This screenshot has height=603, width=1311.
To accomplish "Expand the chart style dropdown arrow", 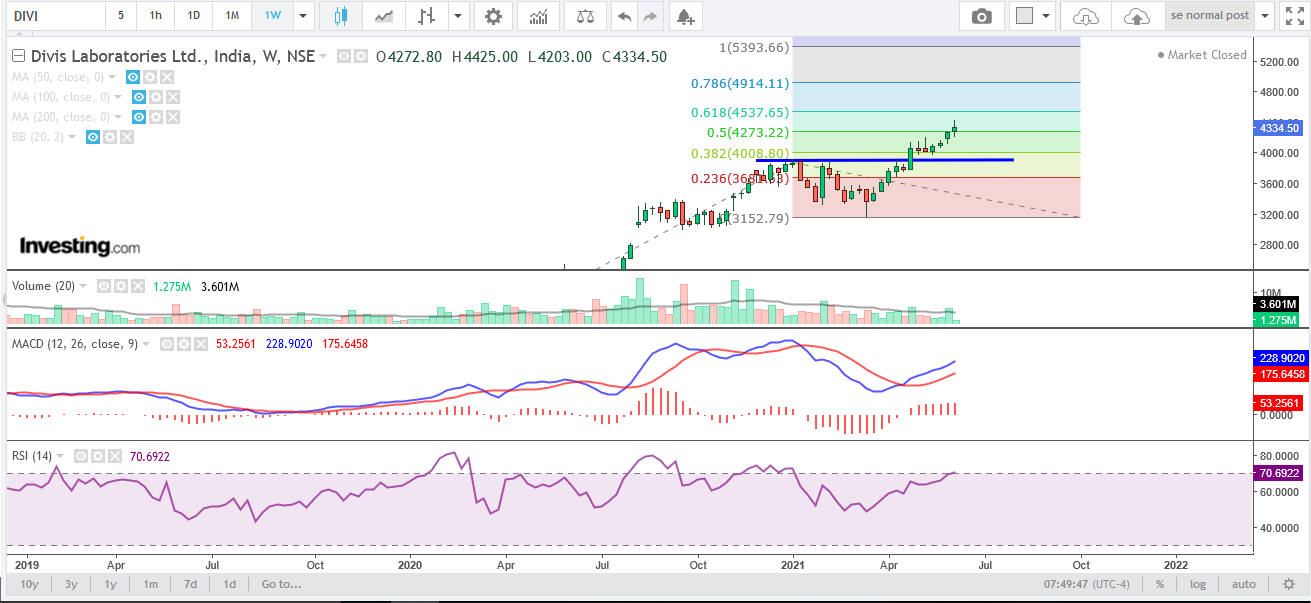I will 458,16.
